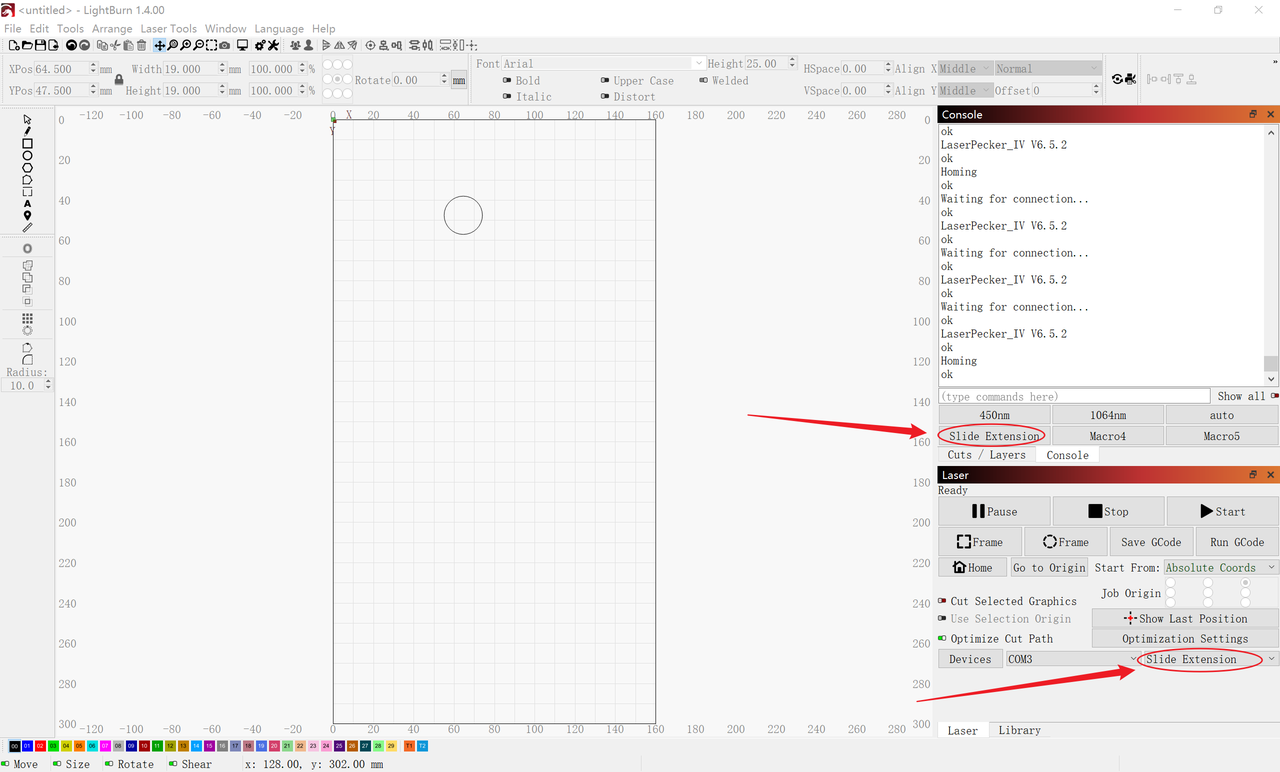Click the camera capture icon in toolbar
The height and width of the screenshot is (772, 1280).
pos(225,45)
